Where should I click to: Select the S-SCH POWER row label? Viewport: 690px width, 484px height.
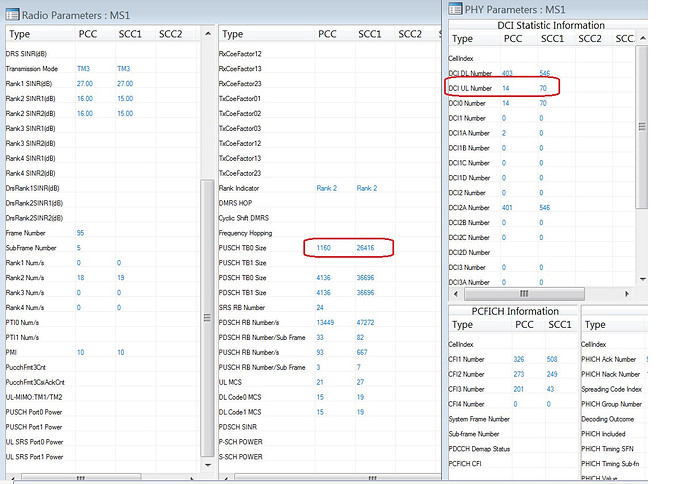coord(241,457)
